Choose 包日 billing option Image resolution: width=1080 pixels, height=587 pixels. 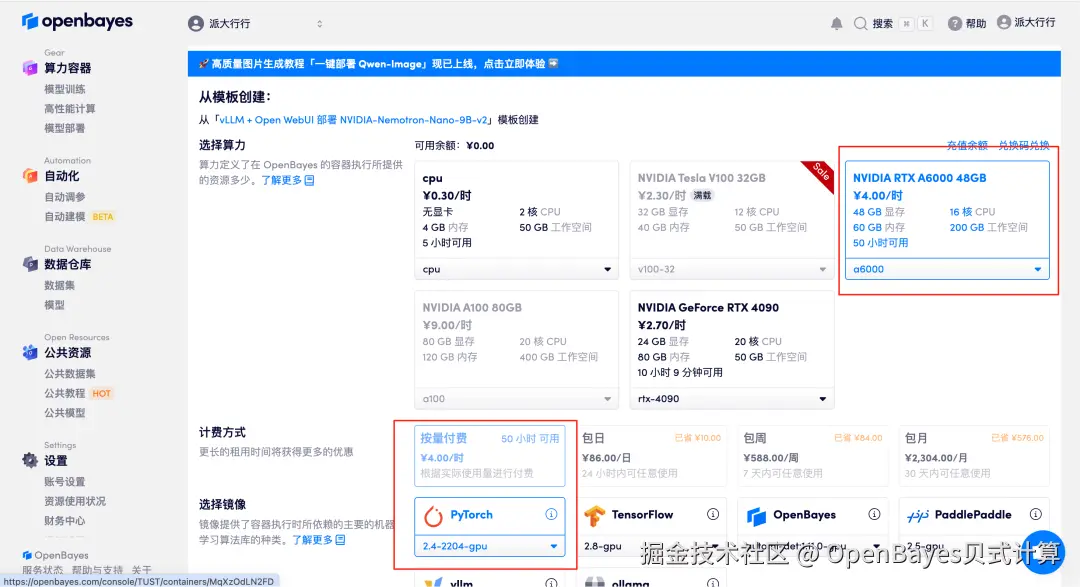652,455
